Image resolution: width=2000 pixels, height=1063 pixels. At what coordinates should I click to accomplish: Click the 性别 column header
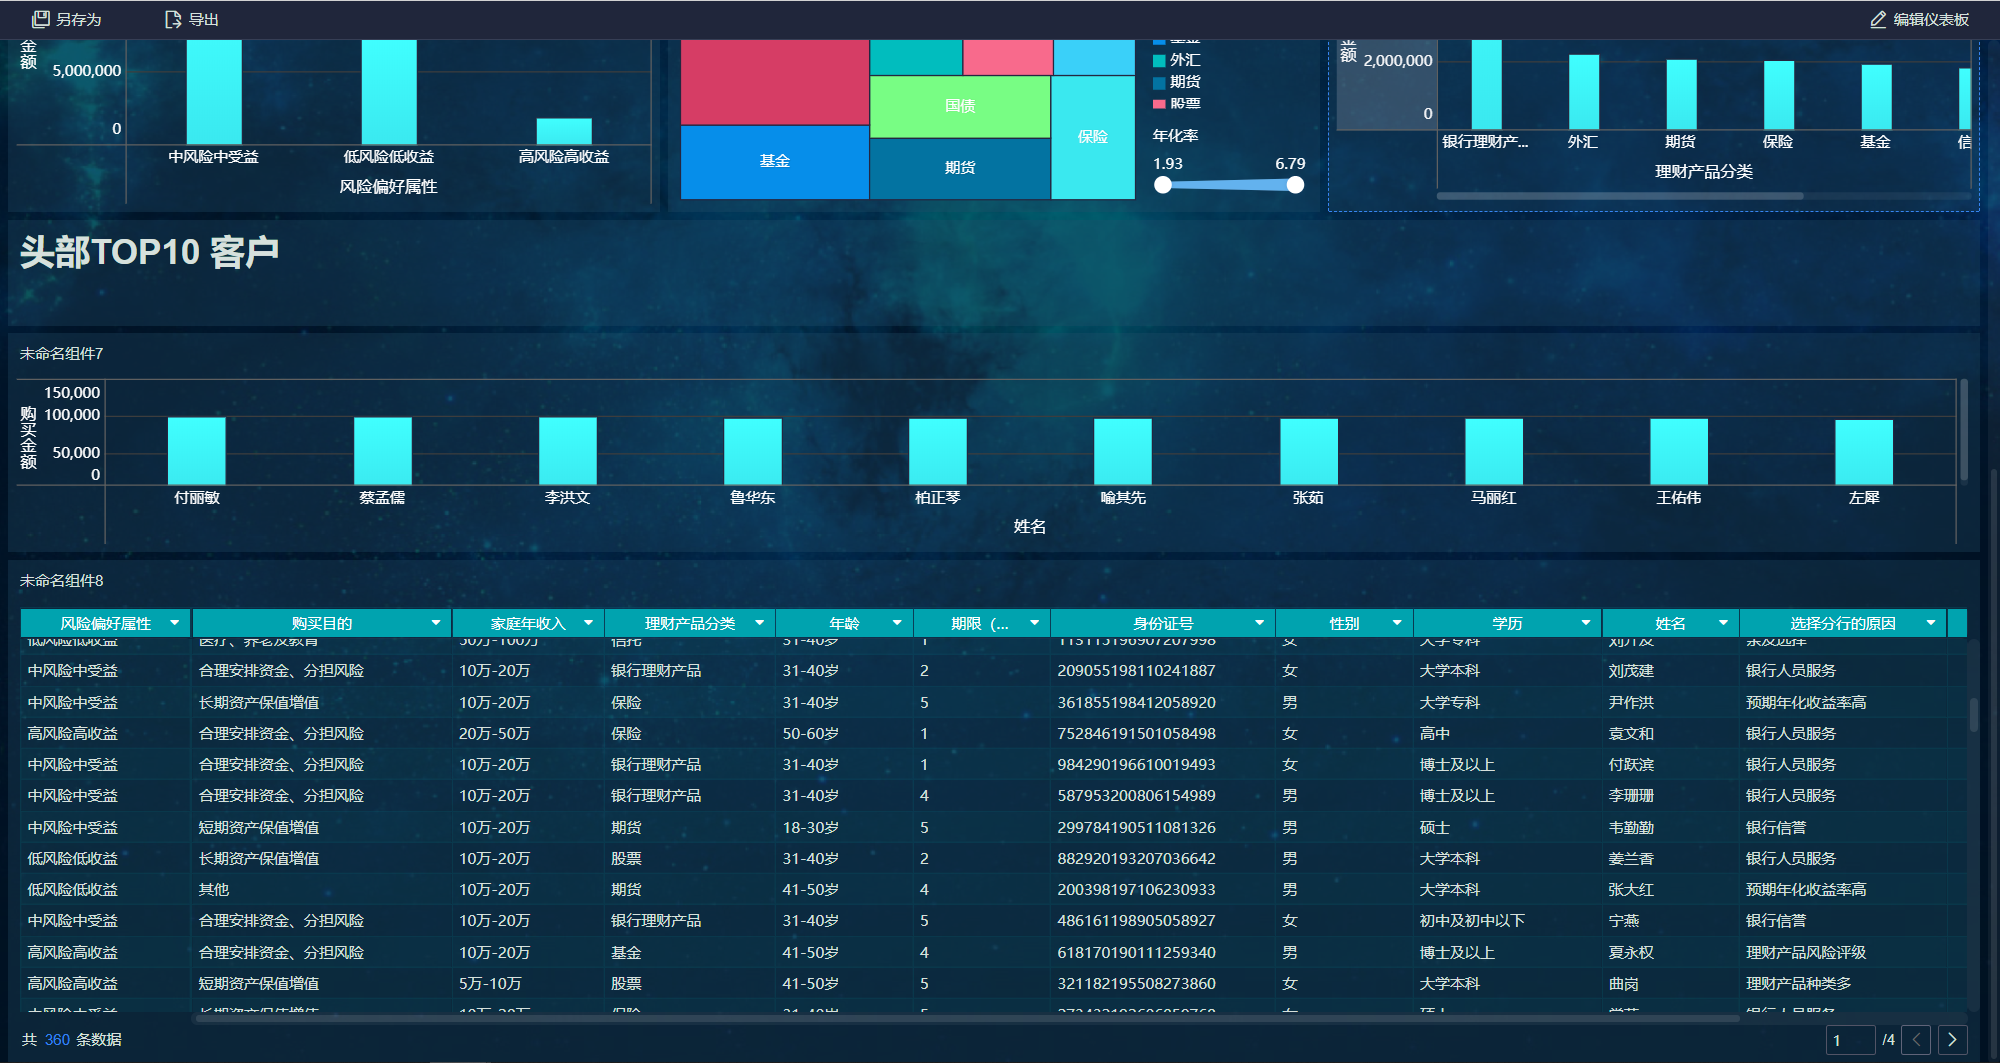[x=1344, y=623]
